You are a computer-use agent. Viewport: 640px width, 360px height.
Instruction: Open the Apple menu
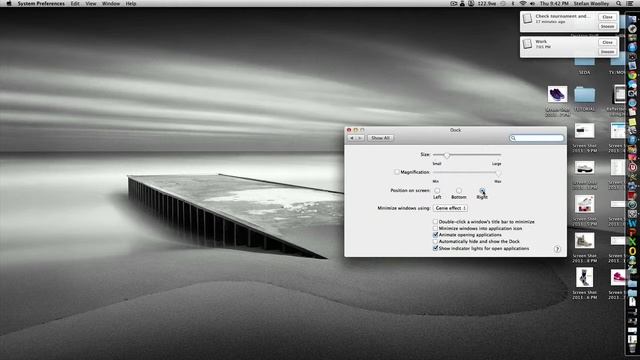pos(9,3)
